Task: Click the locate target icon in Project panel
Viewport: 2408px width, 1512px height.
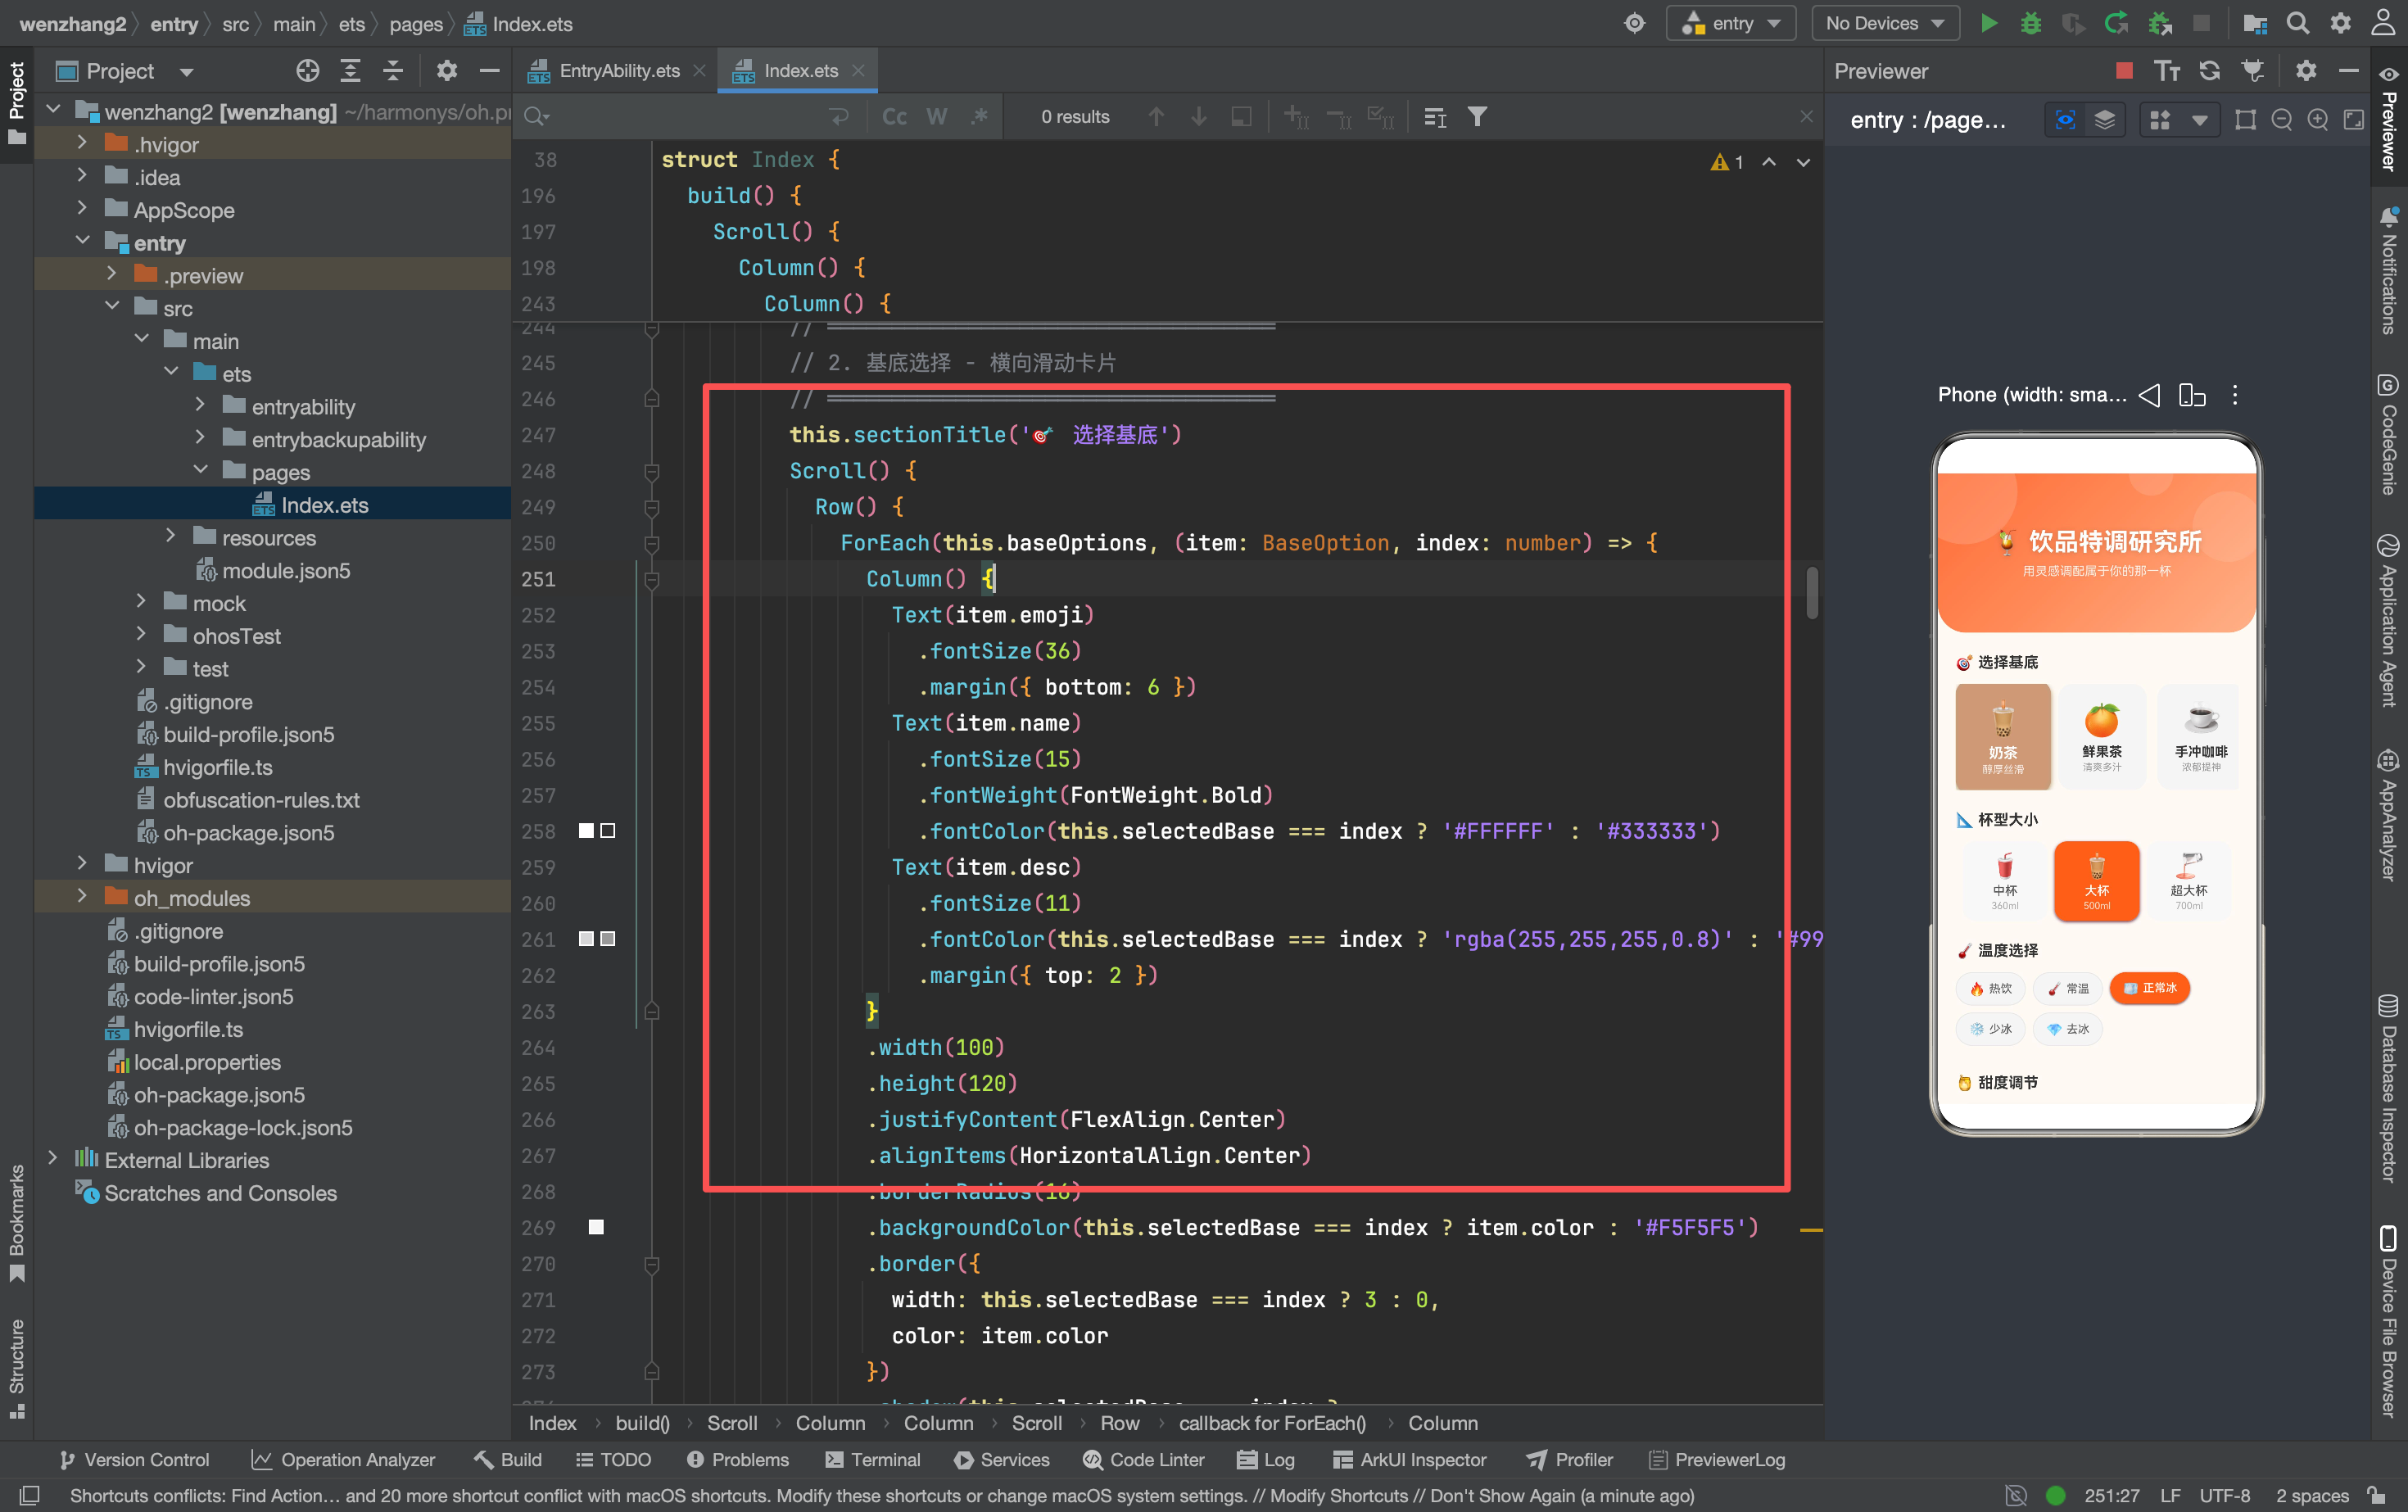Action: (x=308, y=71)
